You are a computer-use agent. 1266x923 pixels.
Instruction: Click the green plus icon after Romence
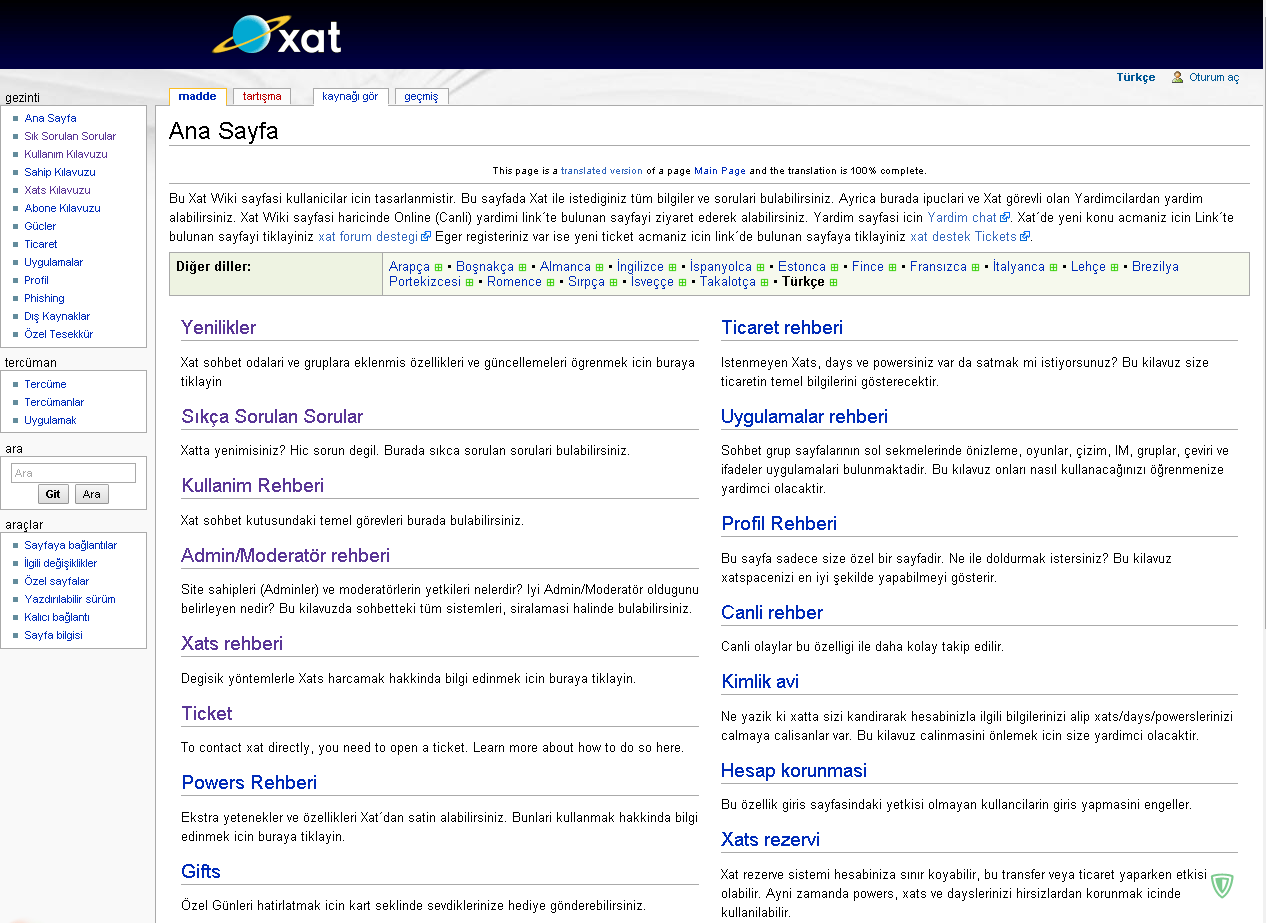(550, 283)
